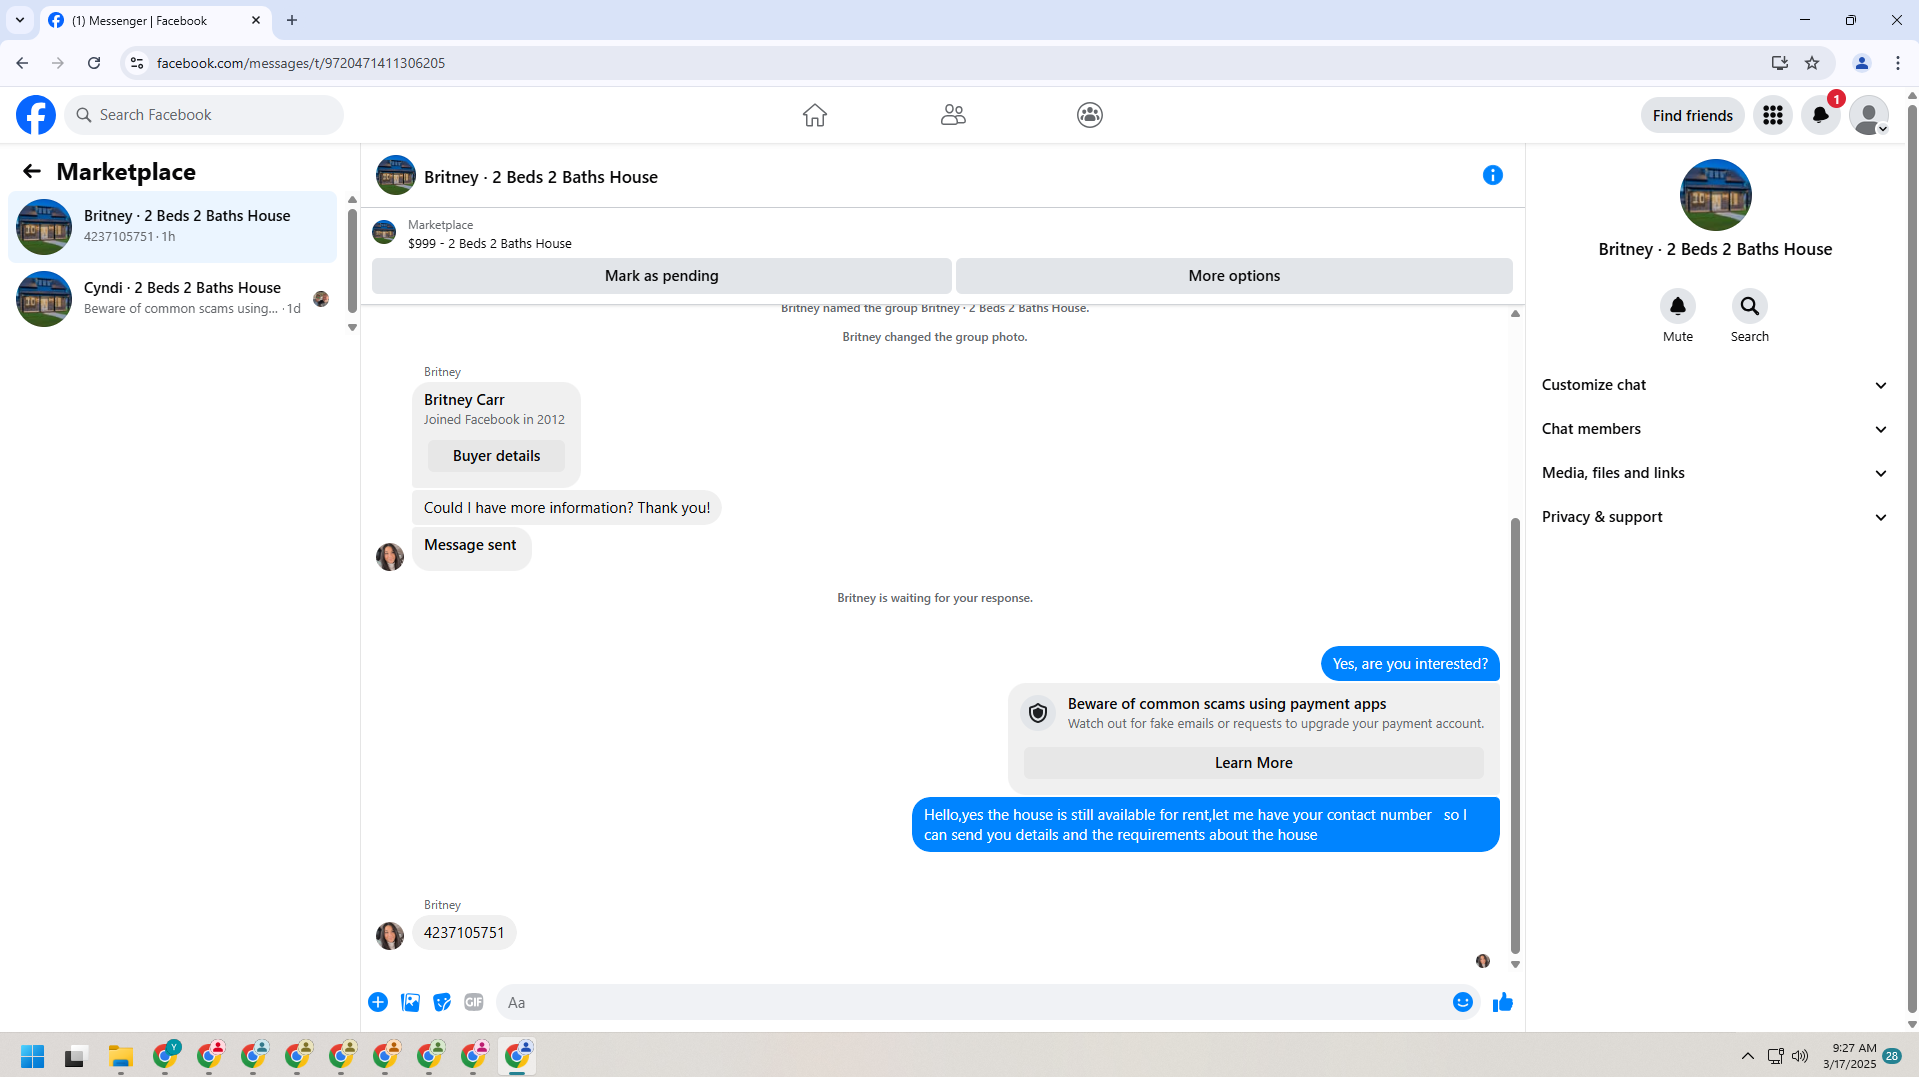The height and width of the screenshot is (1077, 1919).
Task: Choose a sticker
Action: 442,1002
